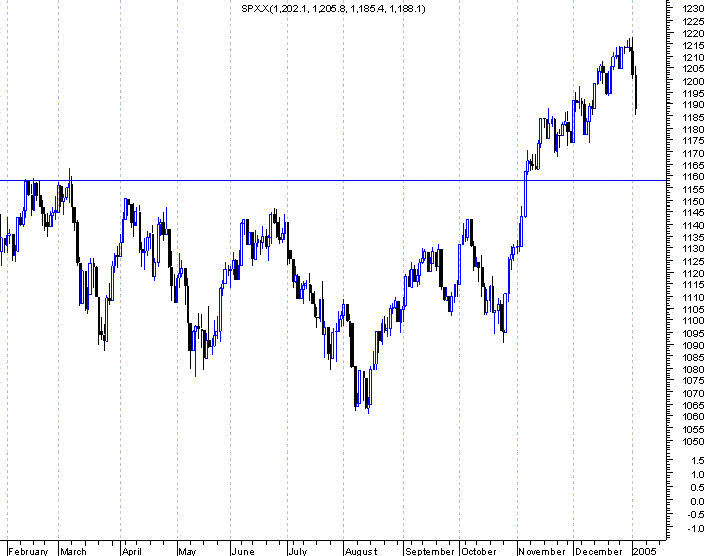Click the 1160 price axis label

pyautogui.click(x=693, y=177)
